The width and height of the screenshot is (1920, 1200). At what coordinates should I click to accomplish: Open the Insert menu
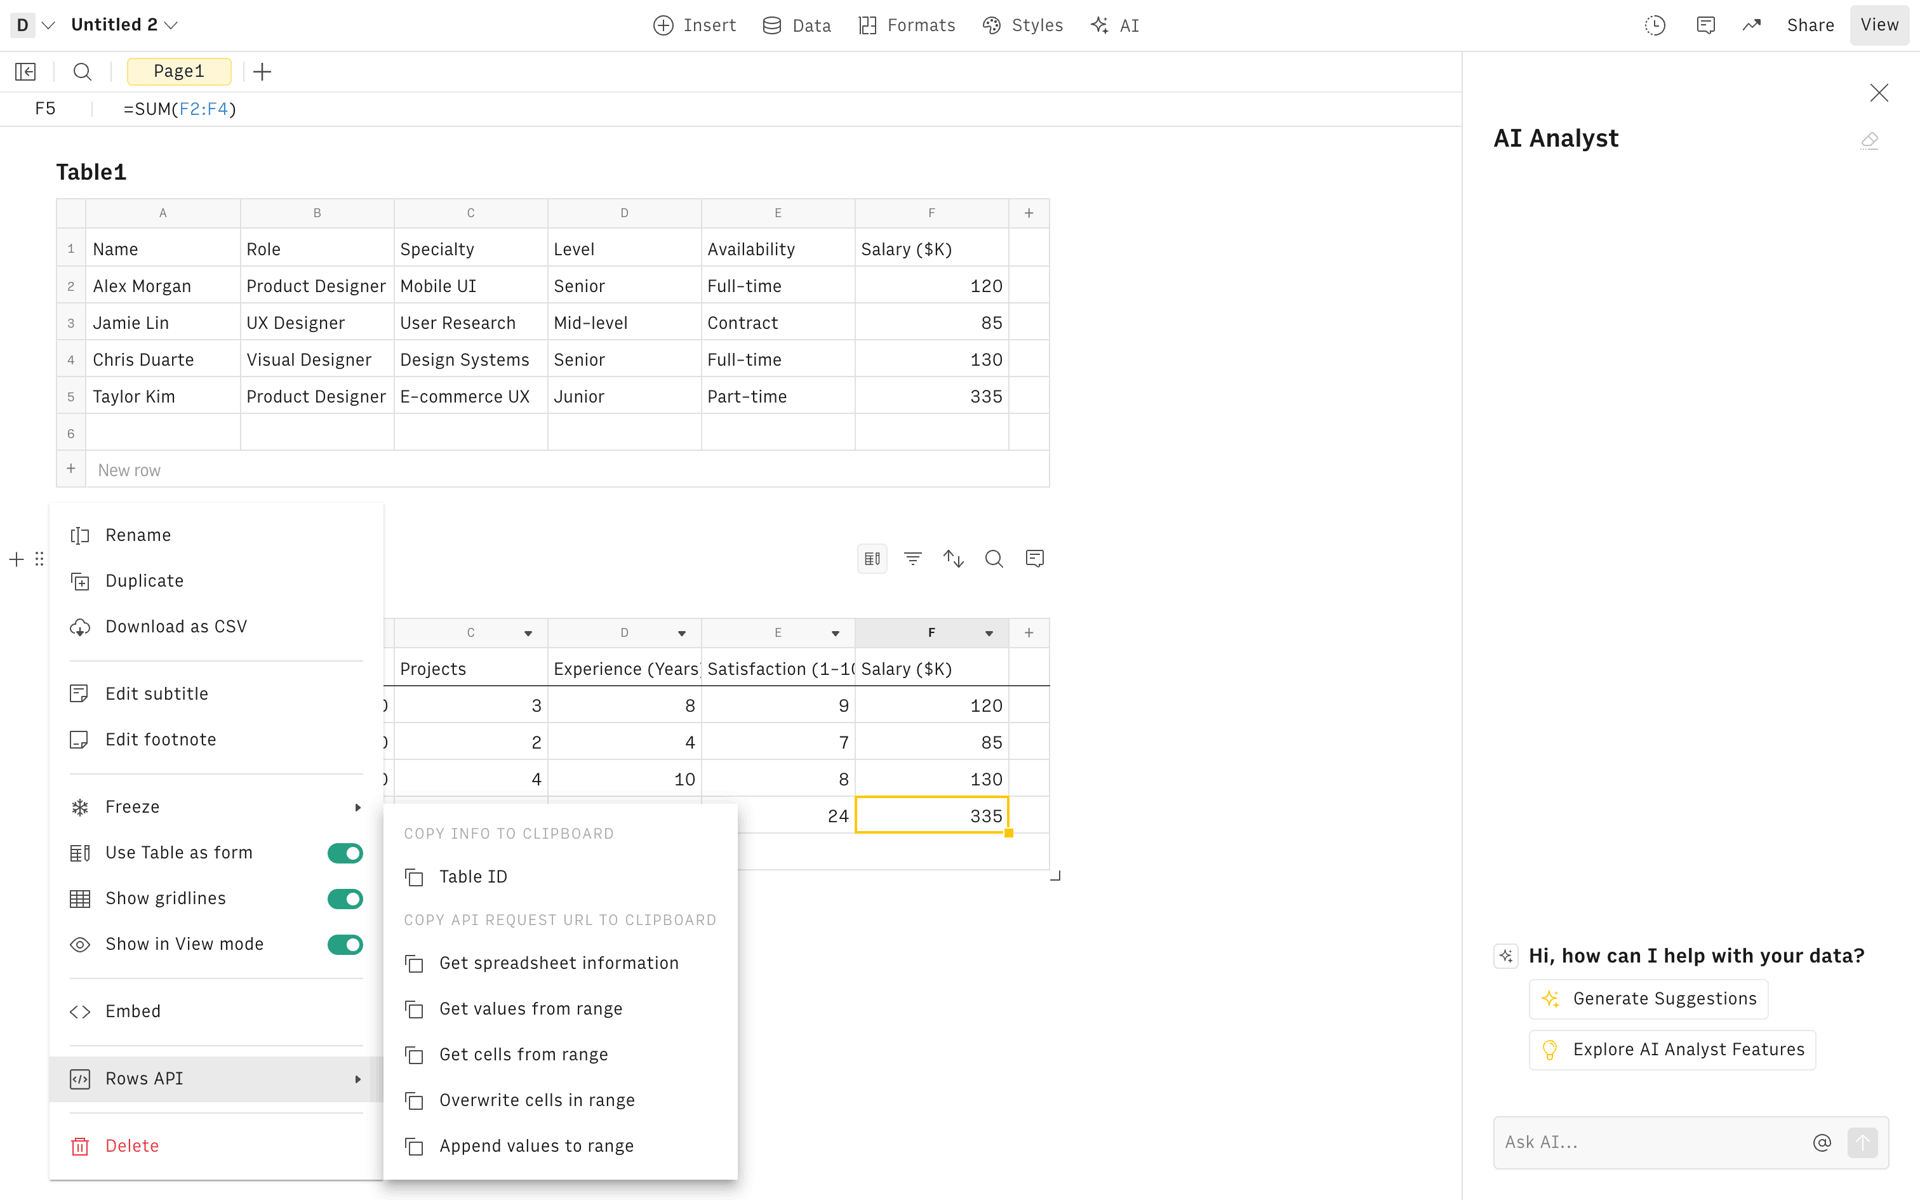[695, 26]
